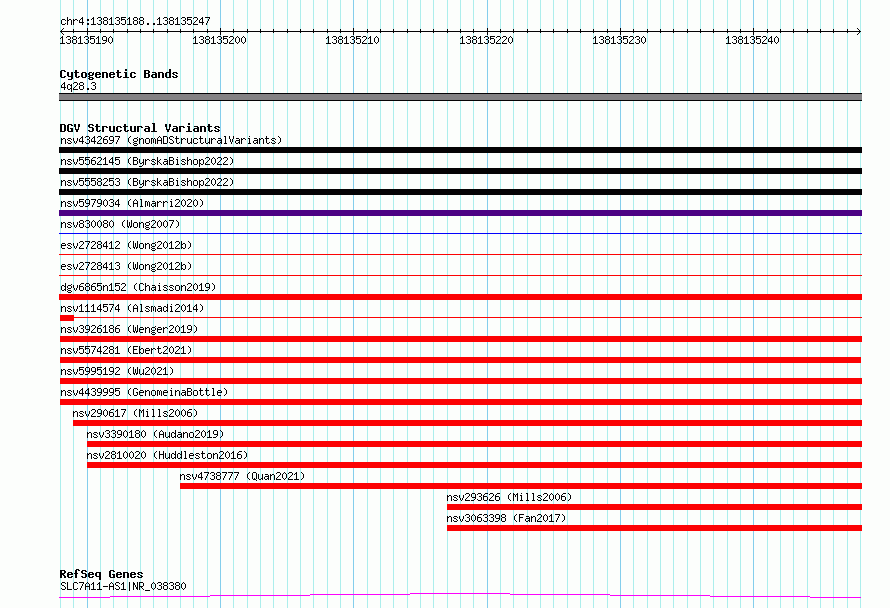
Task: Click the red bar under dgv6865n152
Action: [x=460, y=297]
